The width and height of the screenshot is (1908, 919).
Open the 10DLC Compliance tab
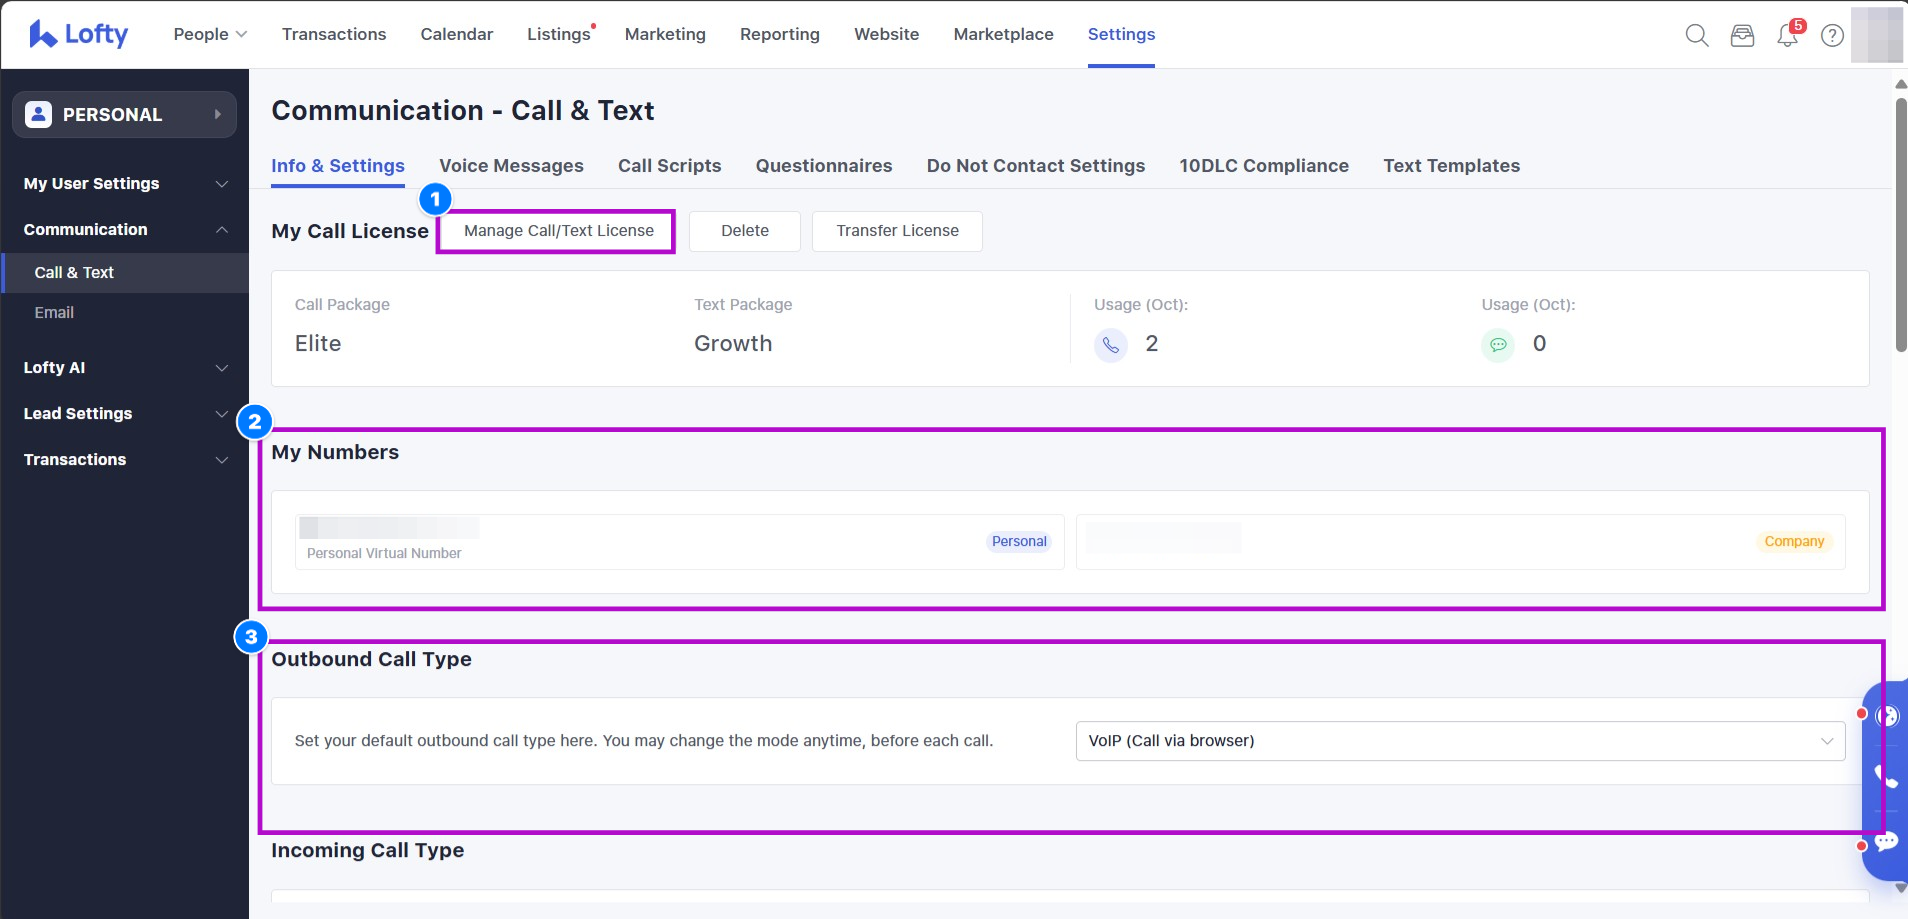[1263, 166]
